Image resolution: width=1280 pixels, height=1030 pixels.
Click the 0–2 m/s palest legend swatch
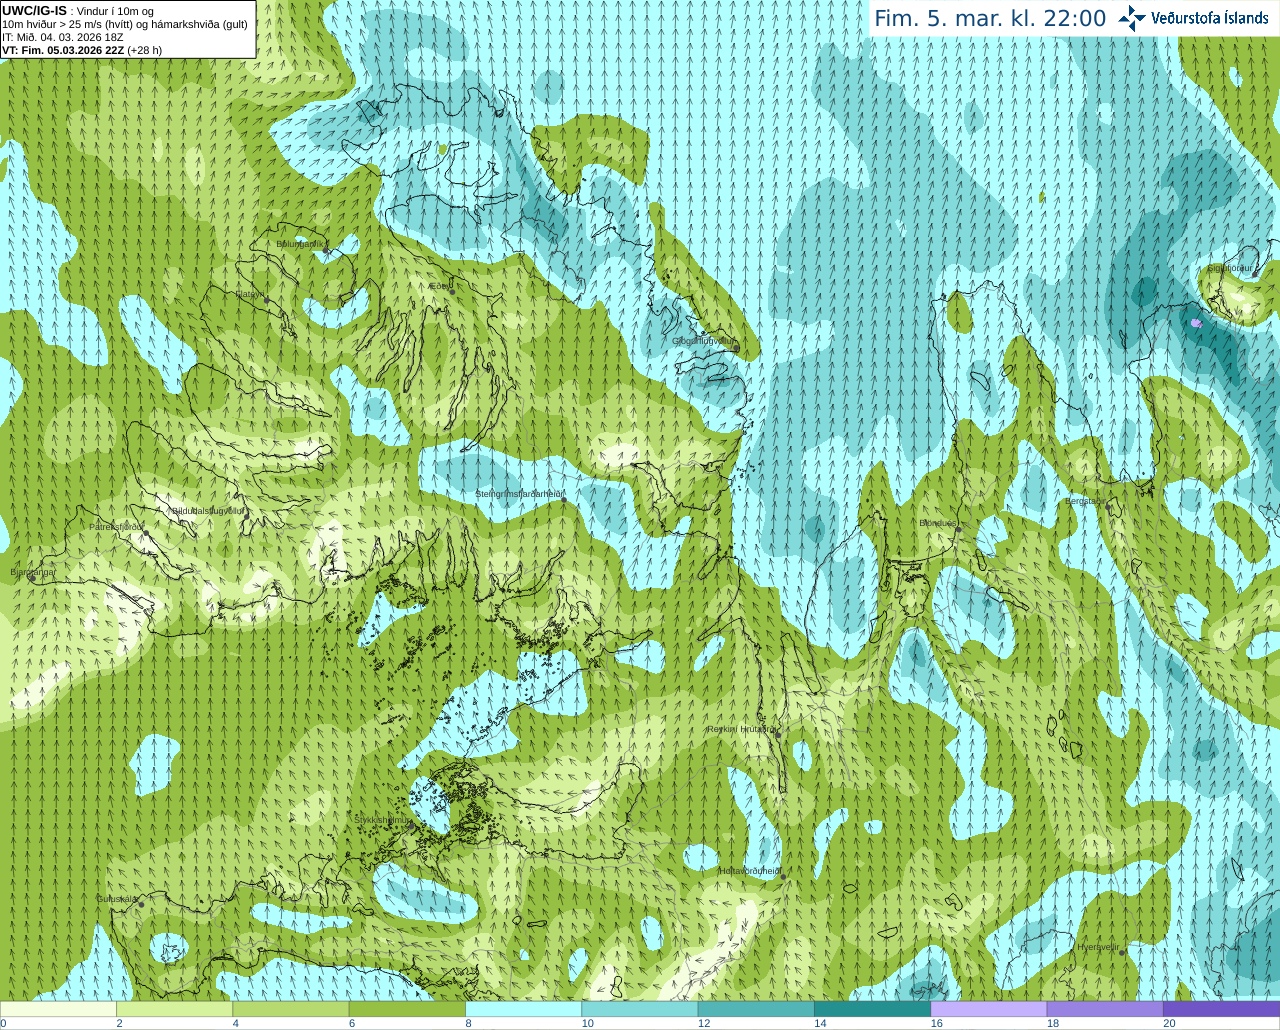(58, 1008)
